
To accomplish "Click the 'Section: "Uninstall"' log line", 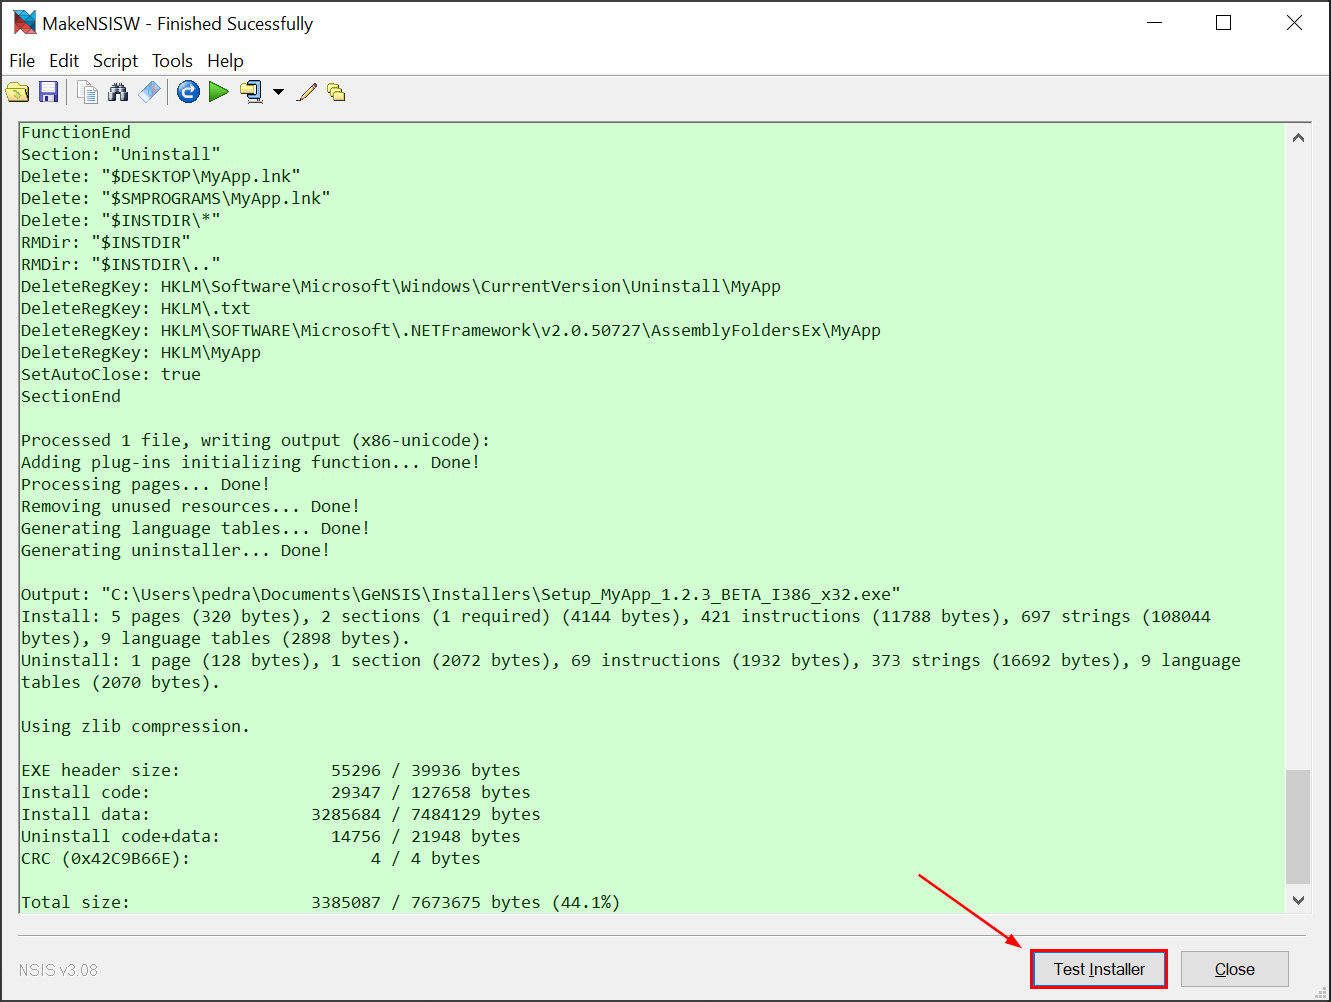I will coord(121,154).
